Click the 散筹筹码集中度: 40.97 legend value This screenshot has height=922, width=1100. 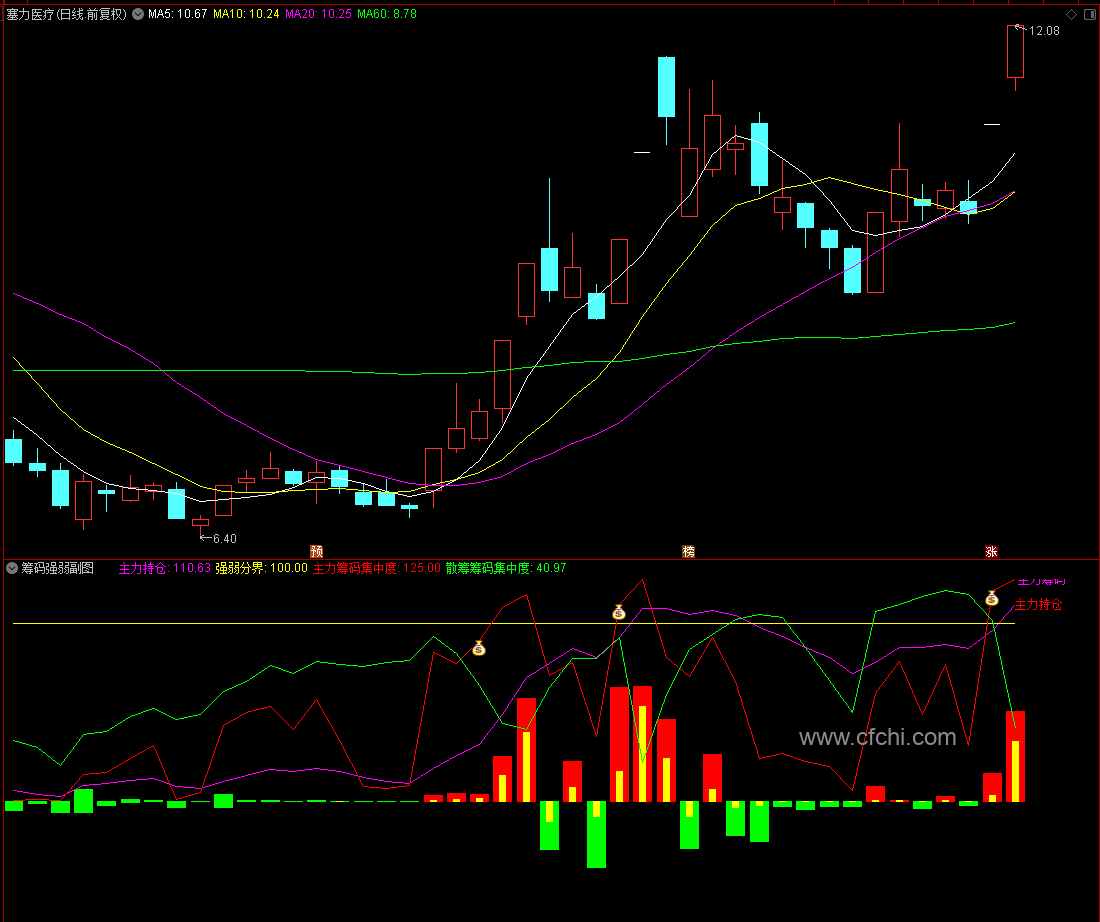[x=506, y=568]
